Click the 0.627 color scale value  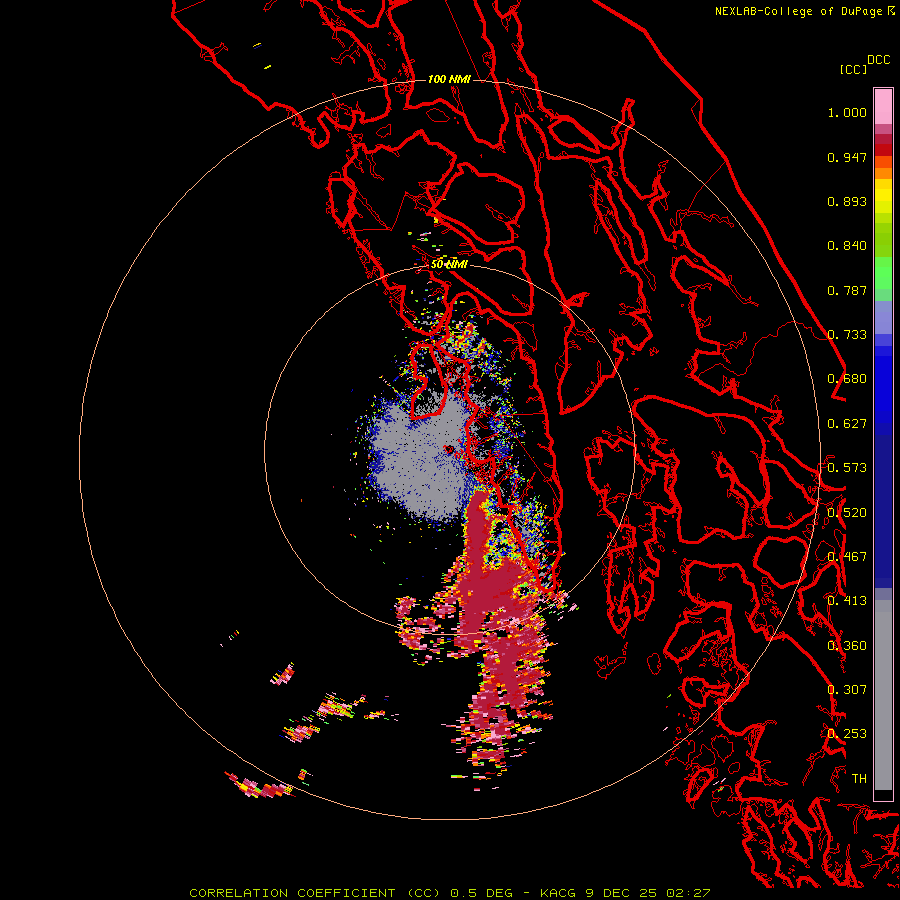point(847,424)
